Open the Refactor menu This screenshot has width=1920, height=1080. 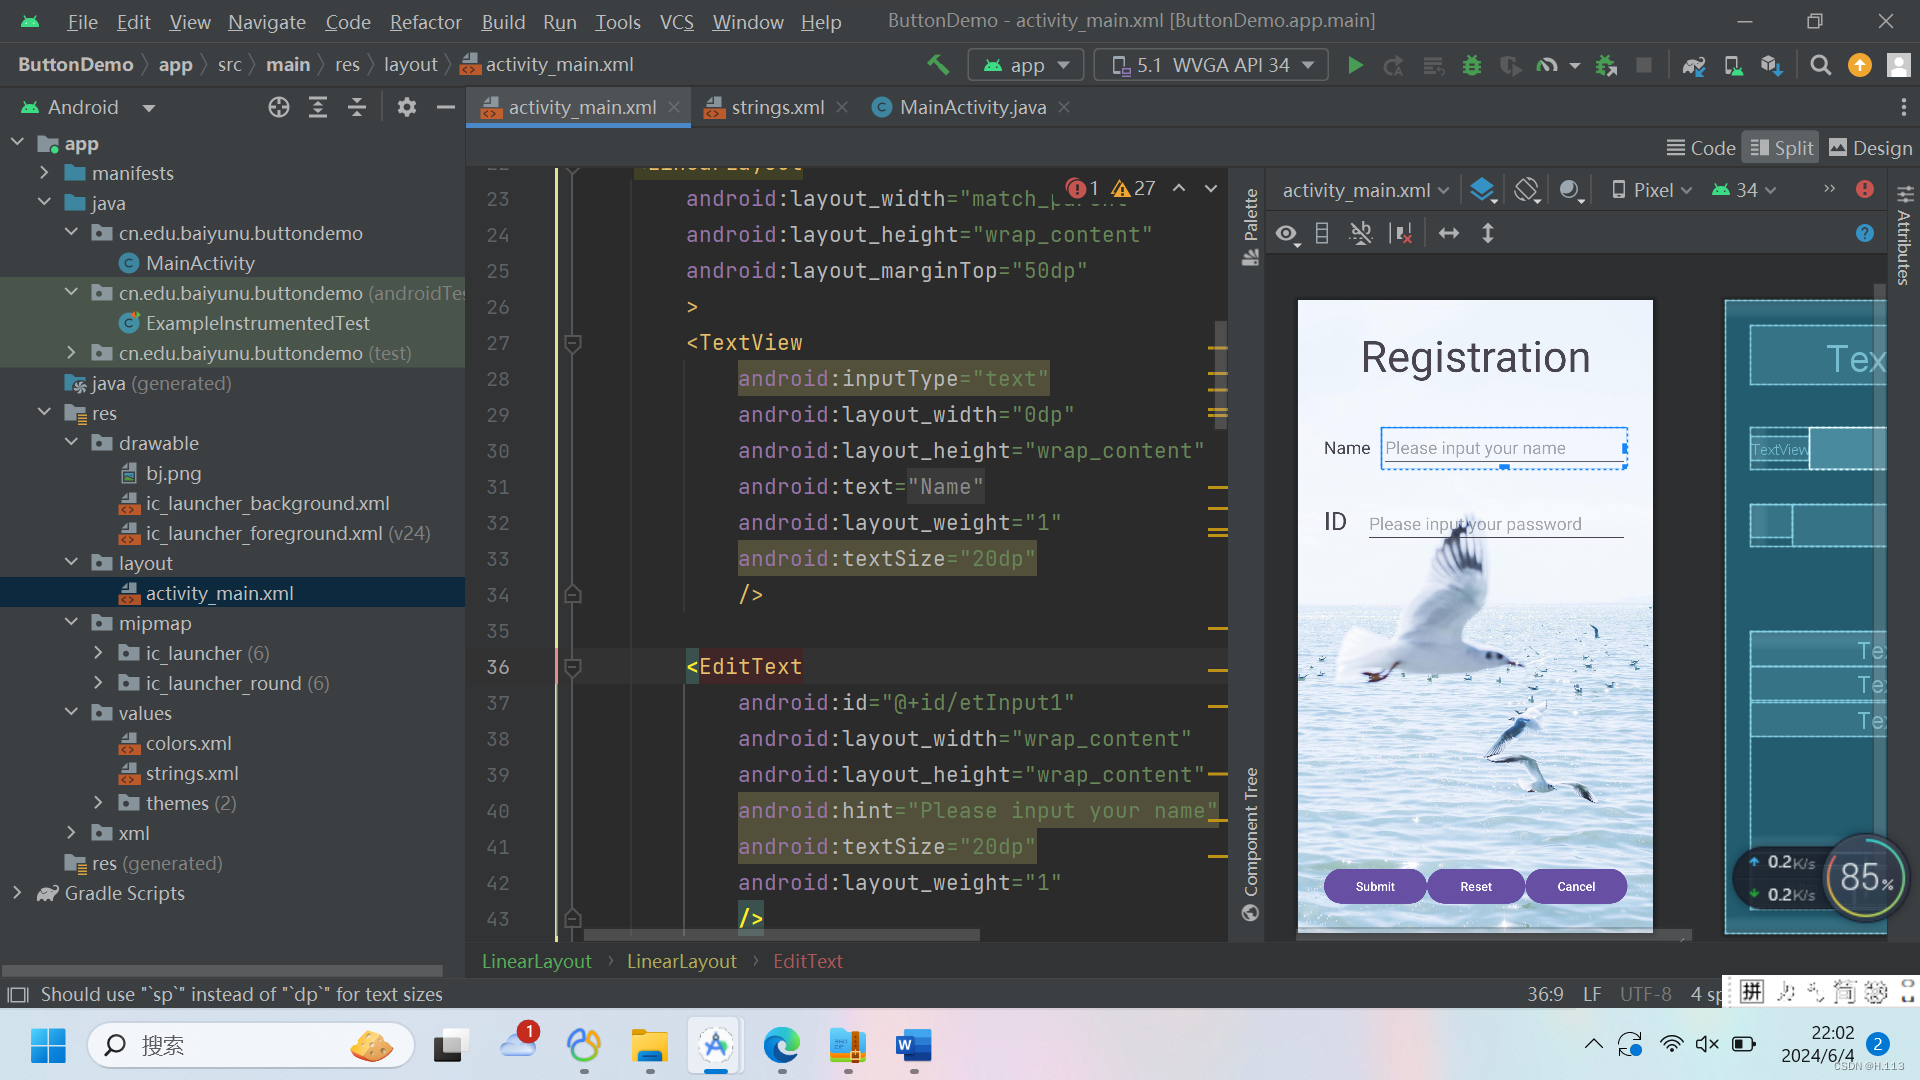pos(425,22)
